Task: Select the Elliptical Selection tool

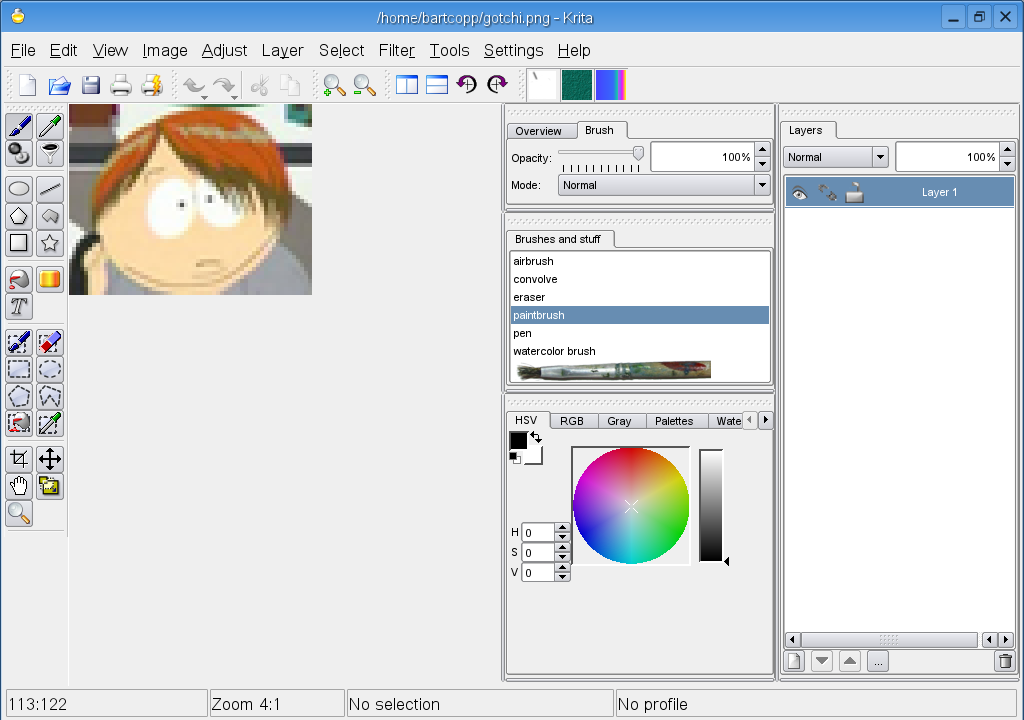Action: 50,370
